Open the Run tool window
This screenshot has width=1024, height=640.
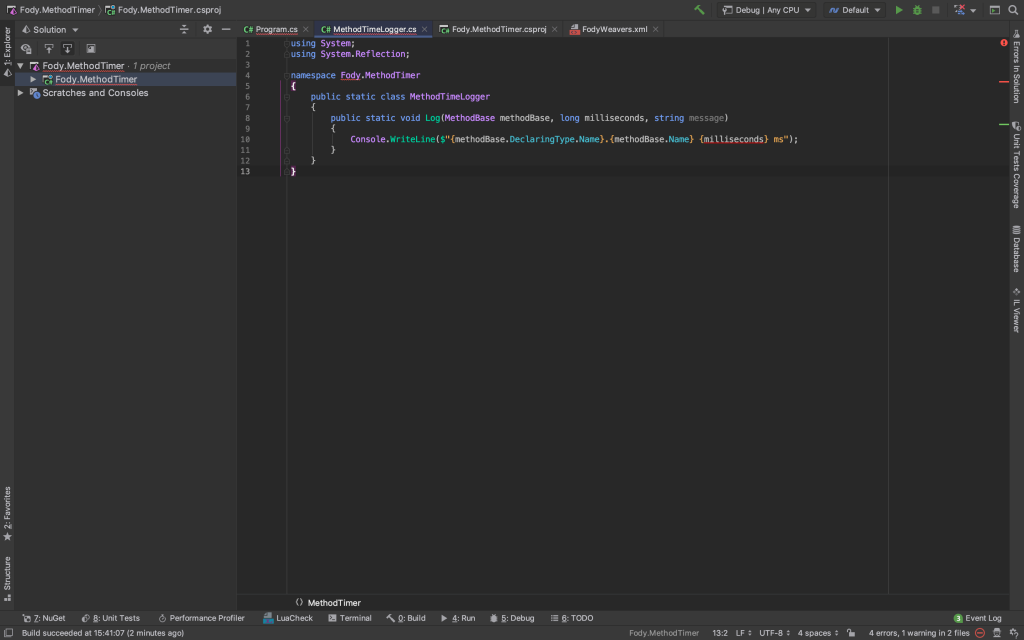click(x=457, y=618)
